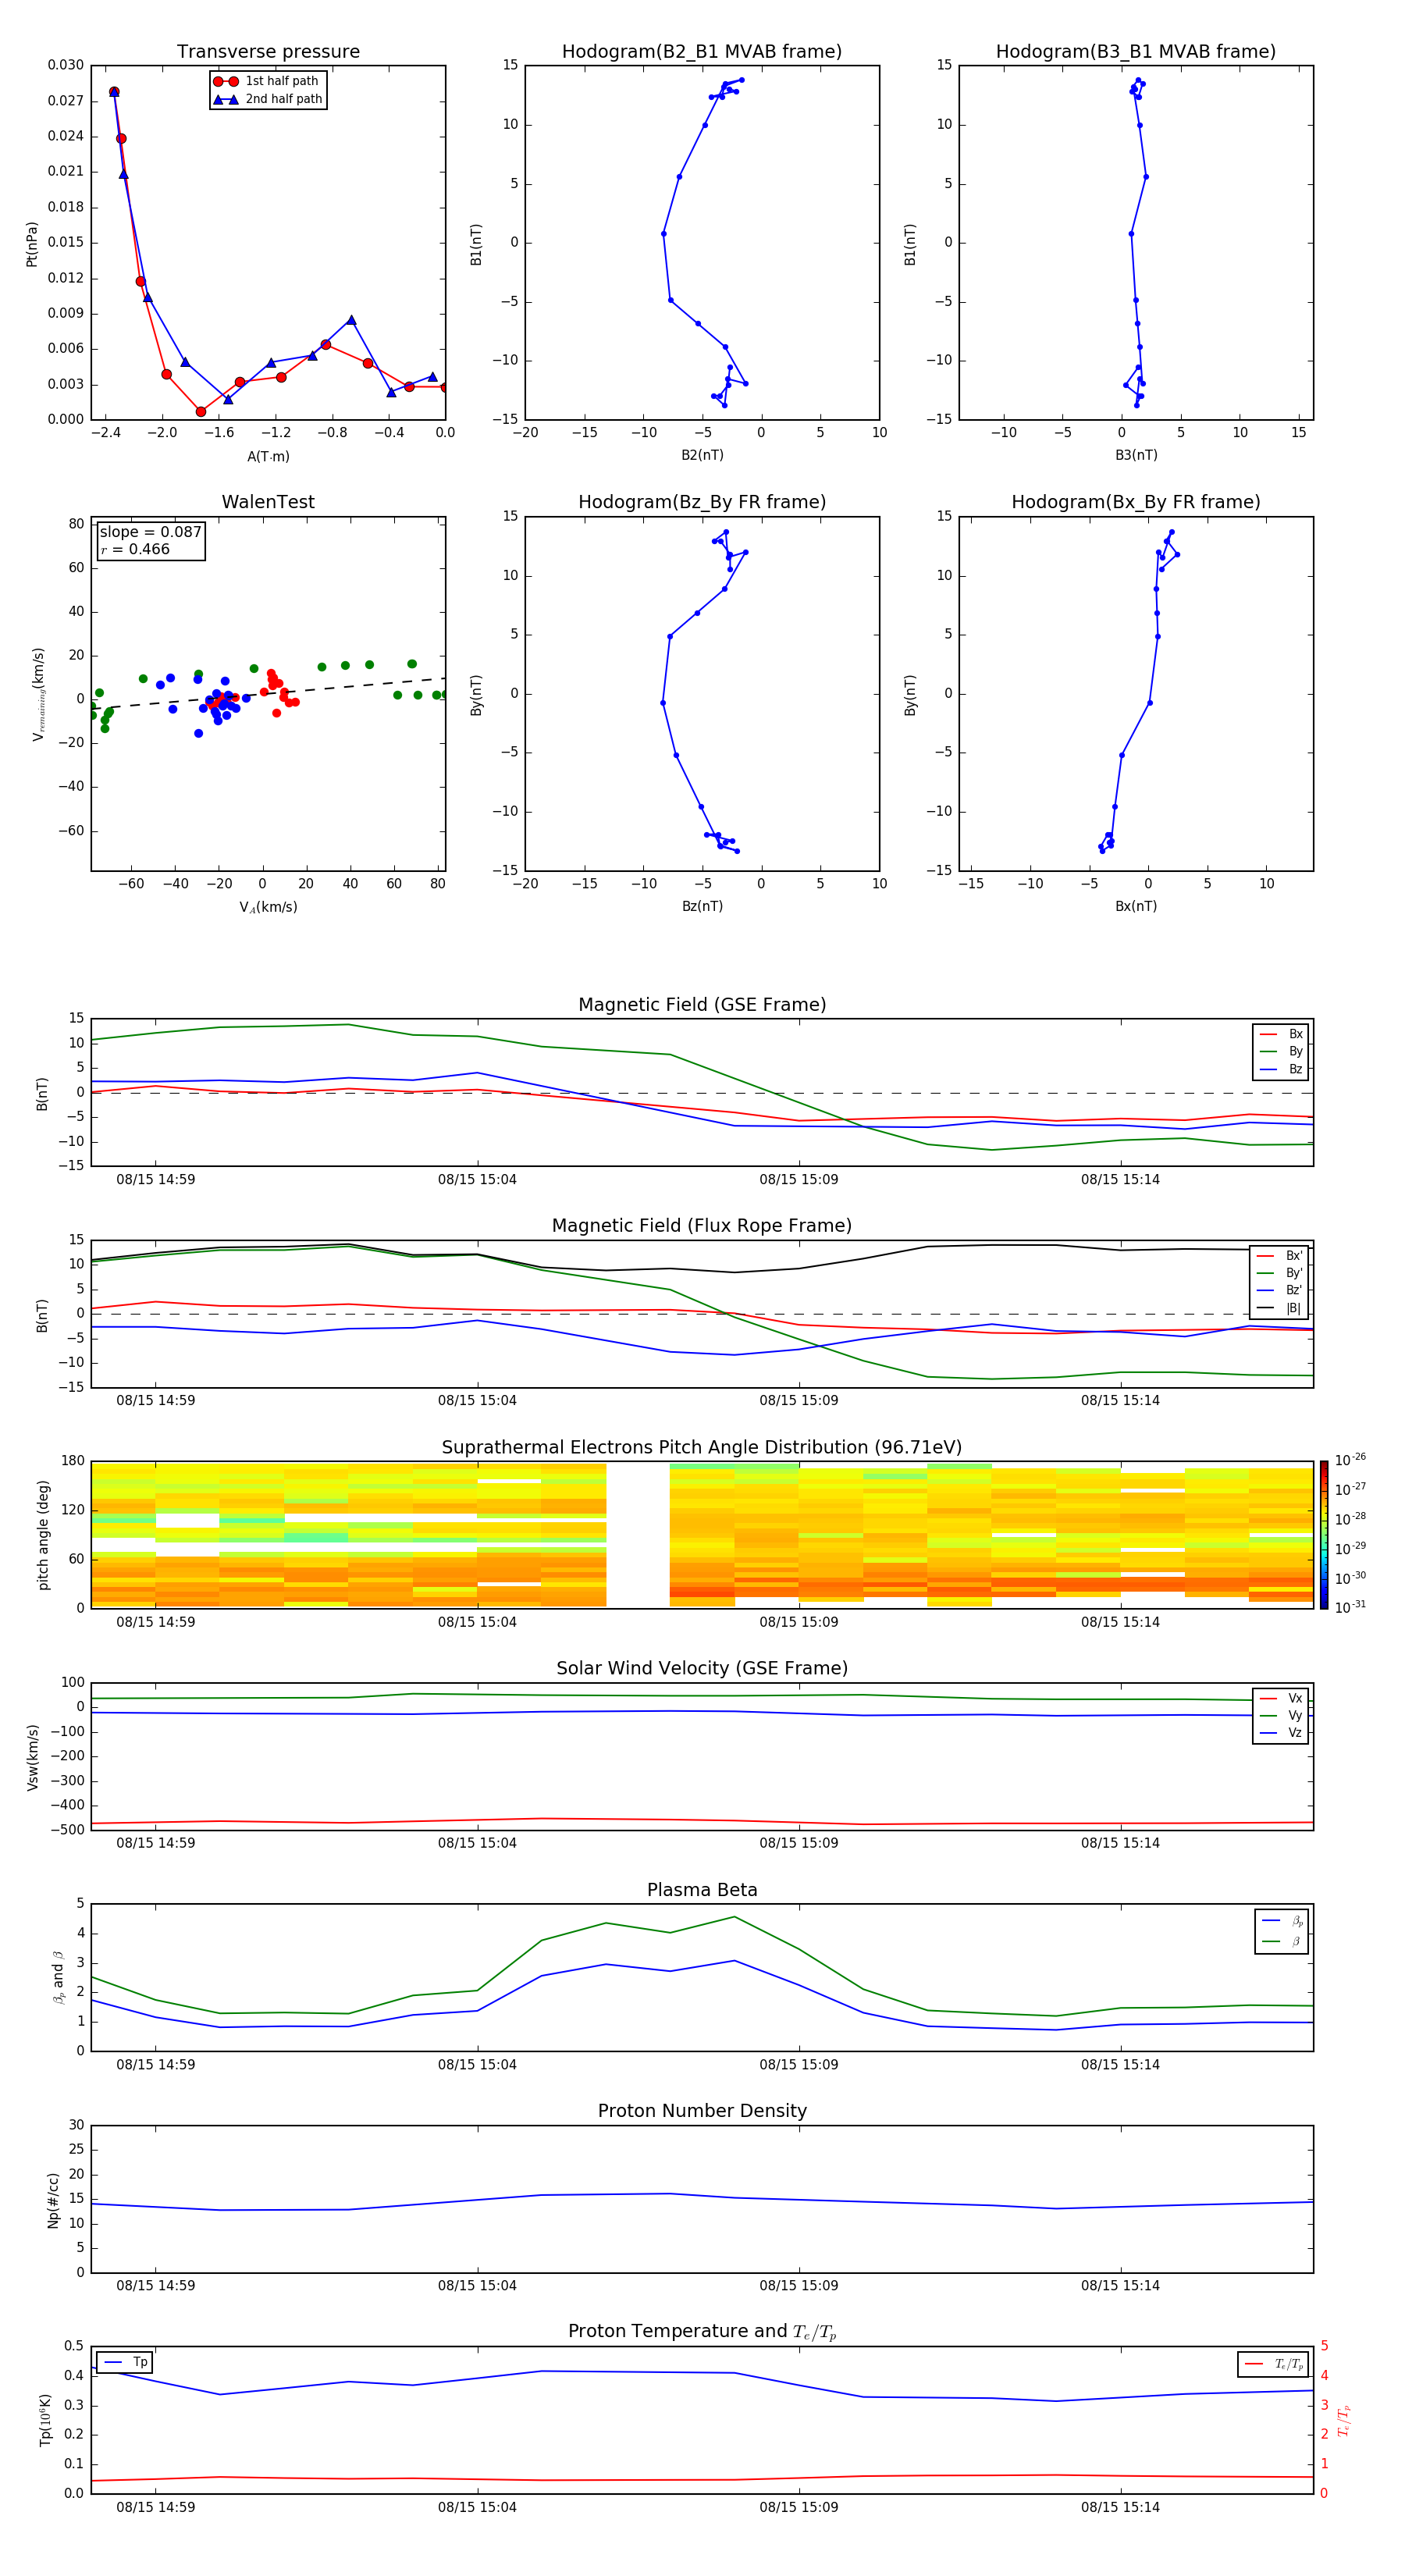
Task: Click the "Bx(nT)" x-axis label
Action: click(x=1136, y=906)
